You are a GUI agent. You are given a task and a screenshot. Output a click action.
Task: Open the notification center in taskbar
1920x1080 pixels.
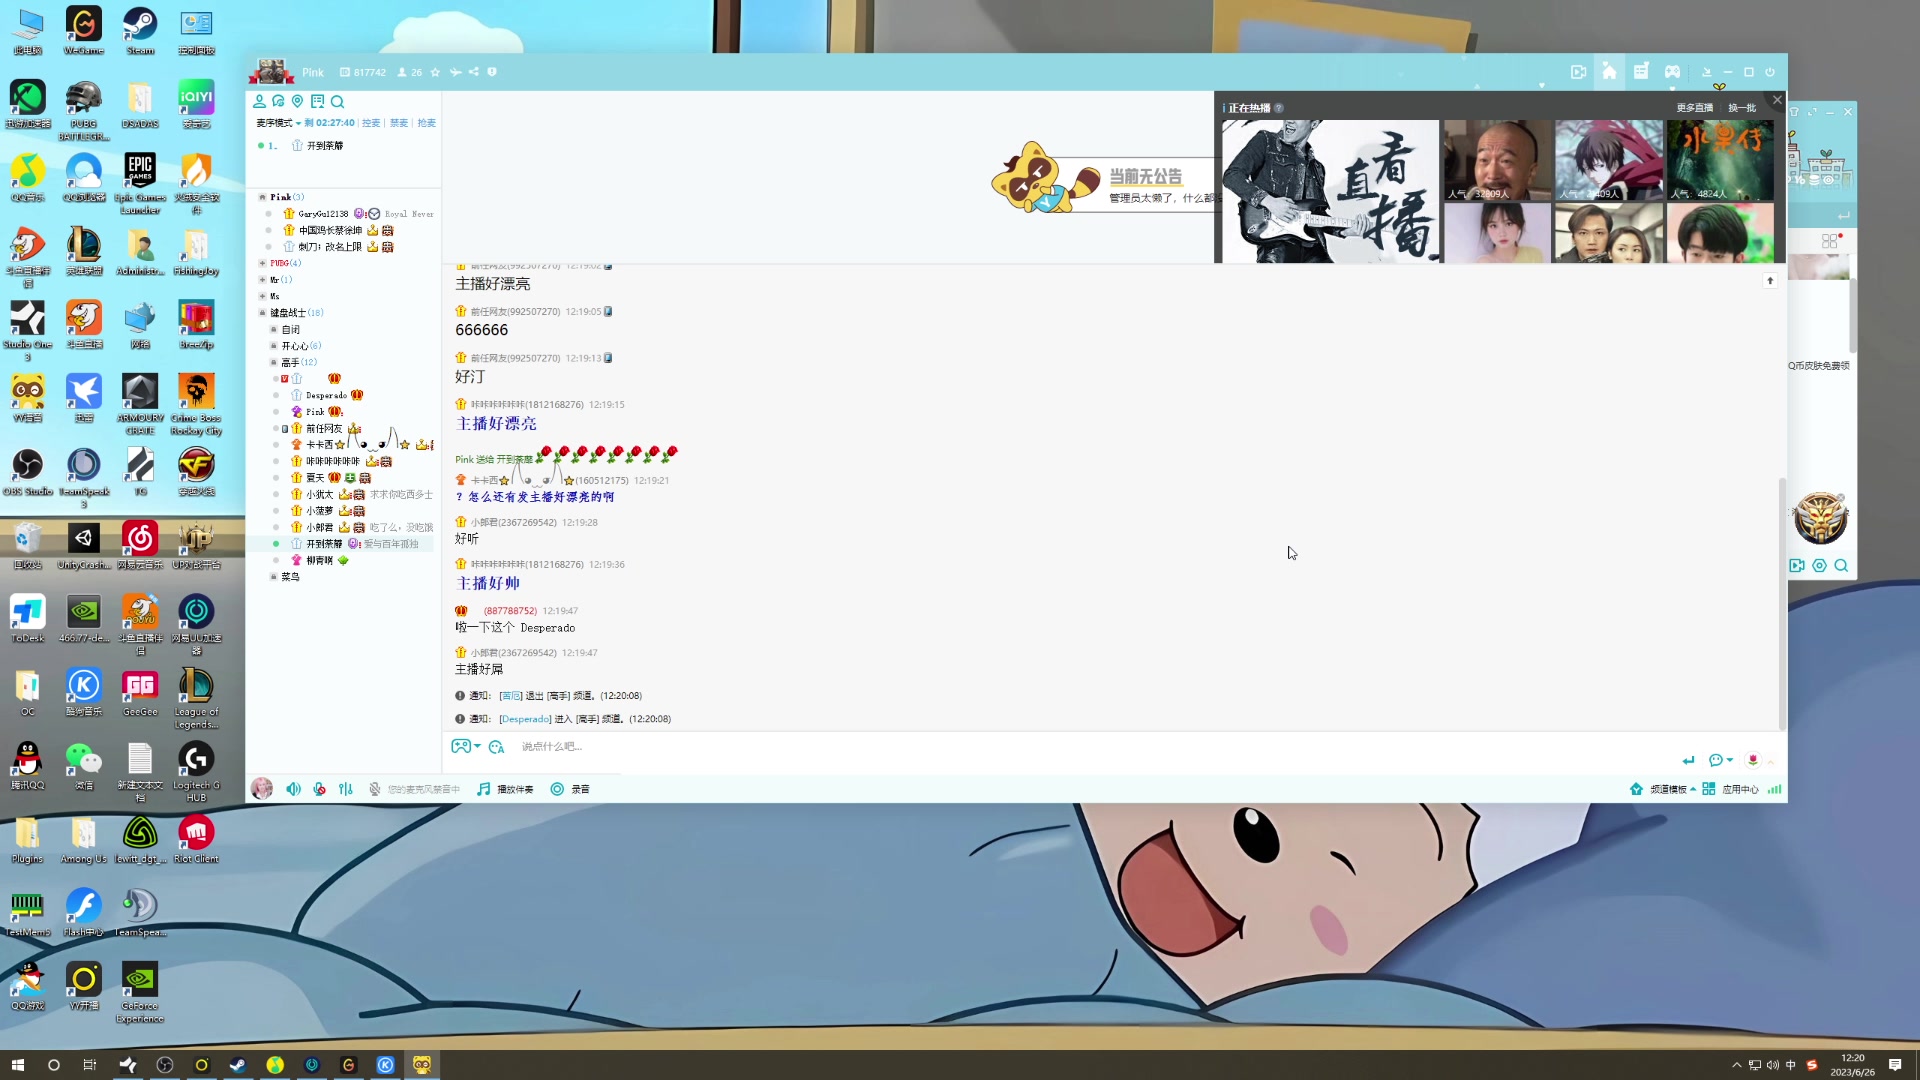[x=1895, y=1065]
